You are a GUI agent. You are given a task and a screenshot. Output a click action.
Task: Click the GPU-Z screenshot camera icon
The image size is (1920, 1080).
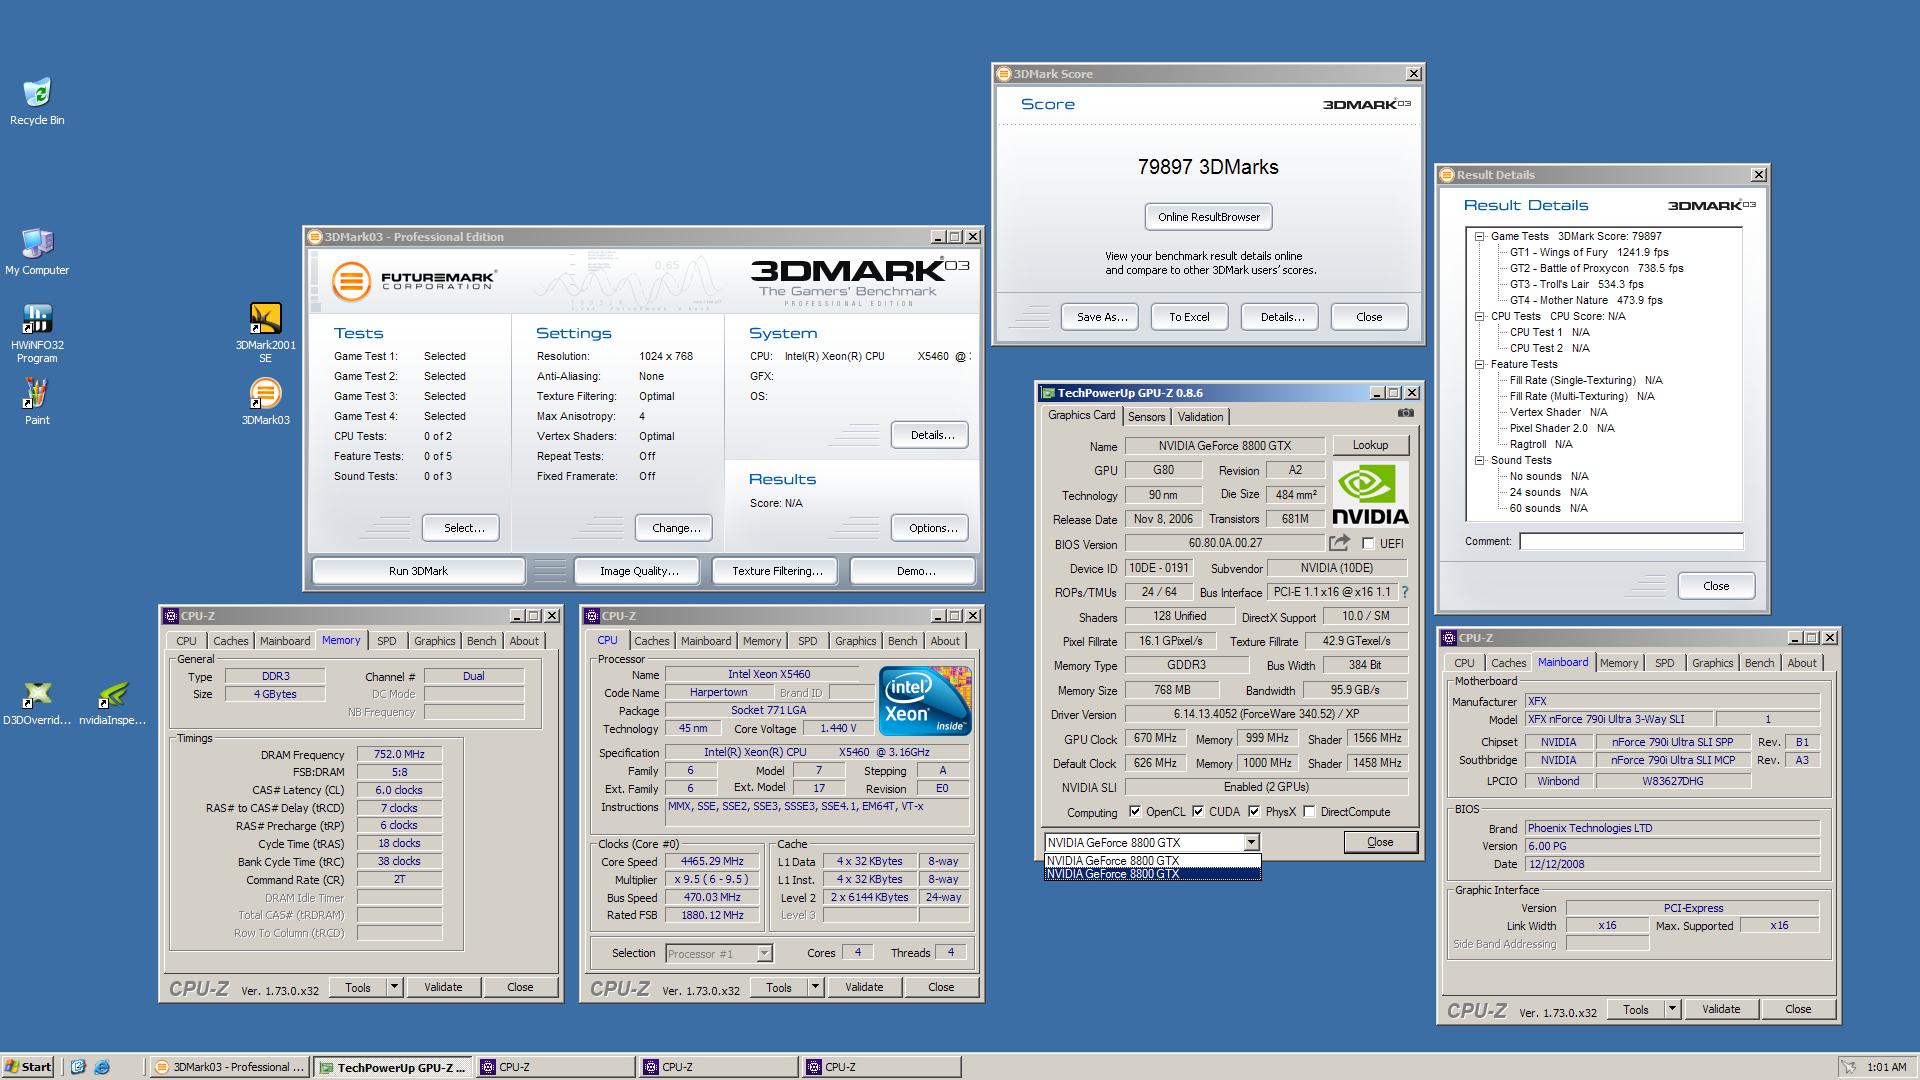pyautogui.click(x=1405, y=413)
